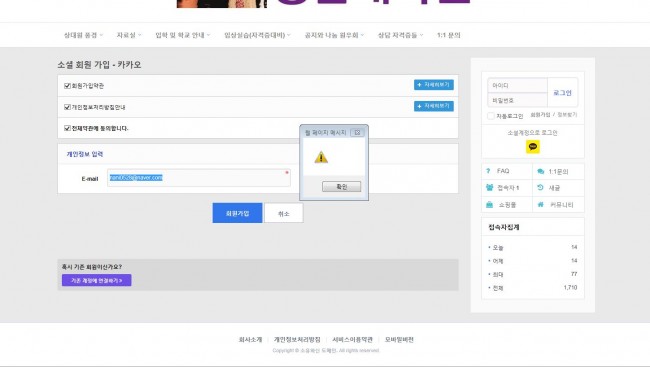Focus the 비밀번호 input field

click(517, 100)
